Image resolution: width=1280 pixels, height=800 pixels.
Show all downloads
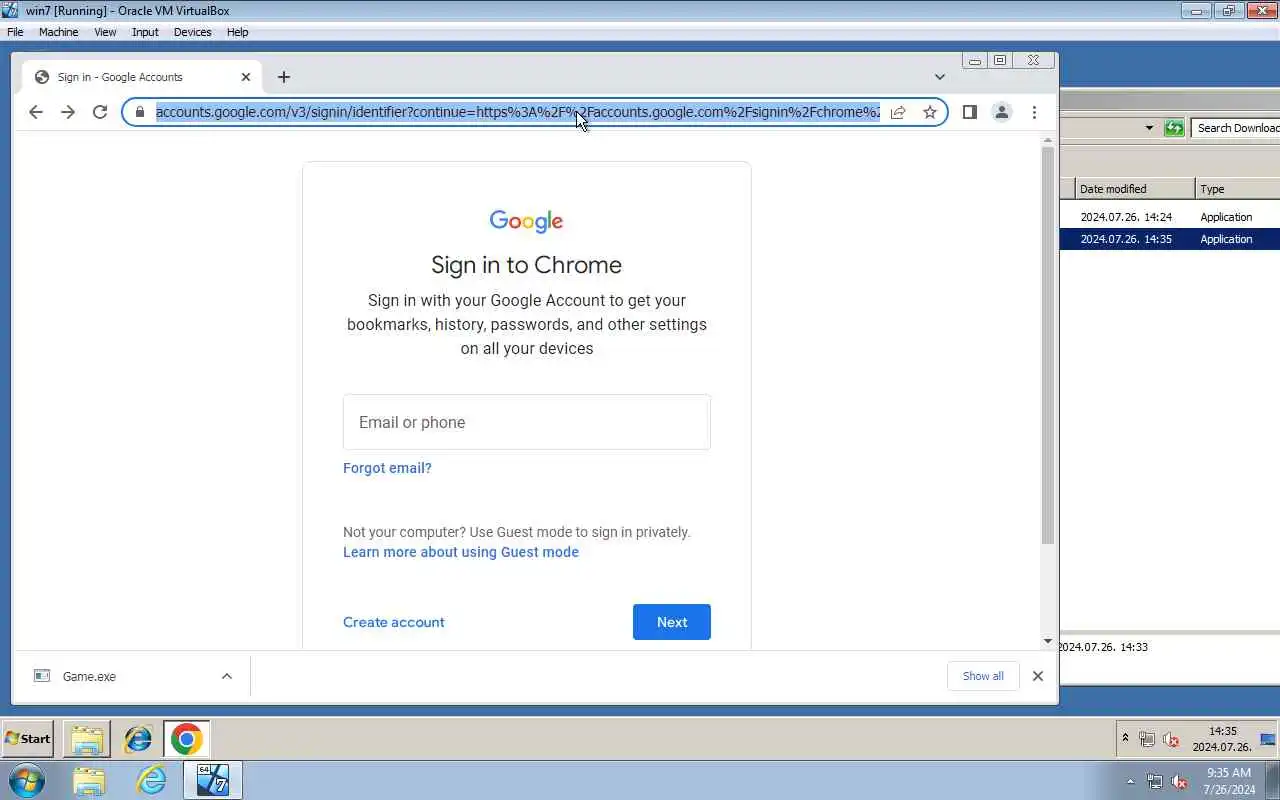[x=983, y=676]
